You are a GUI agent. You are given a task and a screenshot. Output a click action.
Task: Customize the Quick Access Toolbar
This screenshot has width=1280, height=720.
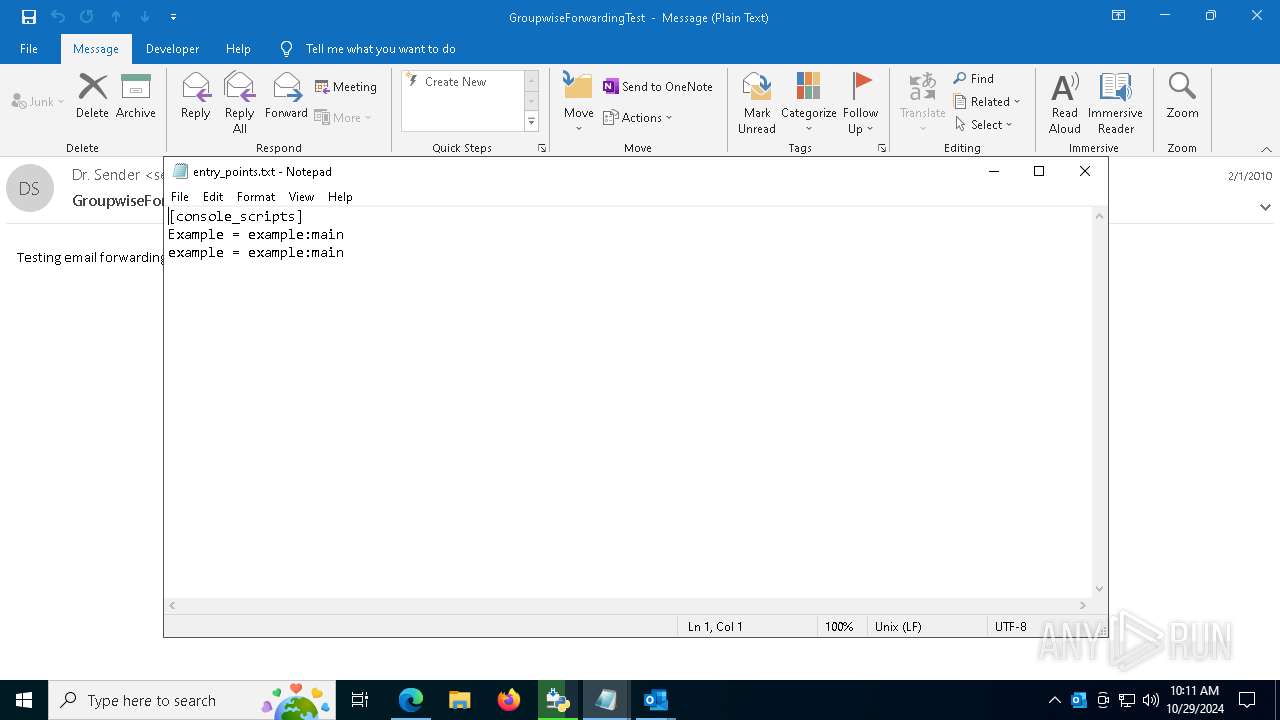click(173, 17)
